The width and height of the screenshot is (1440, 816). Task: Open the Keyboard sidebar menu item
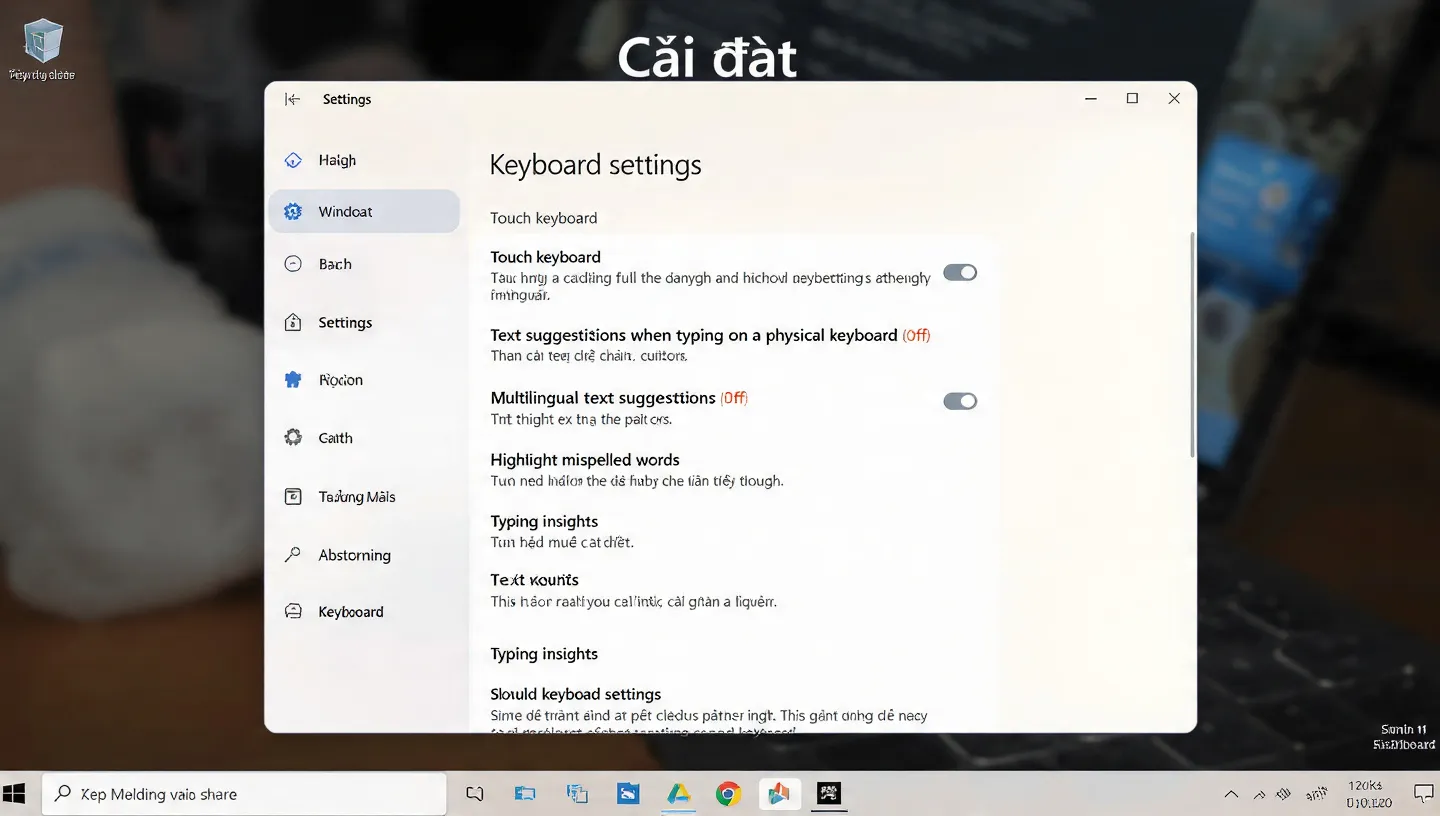[350, 612]
